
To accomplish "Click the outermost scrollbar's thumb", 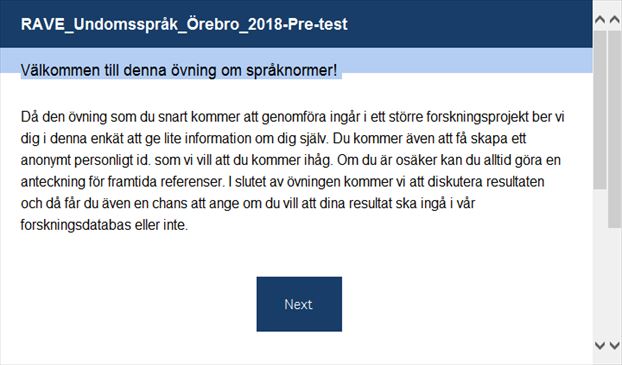I will click(614, 129).
